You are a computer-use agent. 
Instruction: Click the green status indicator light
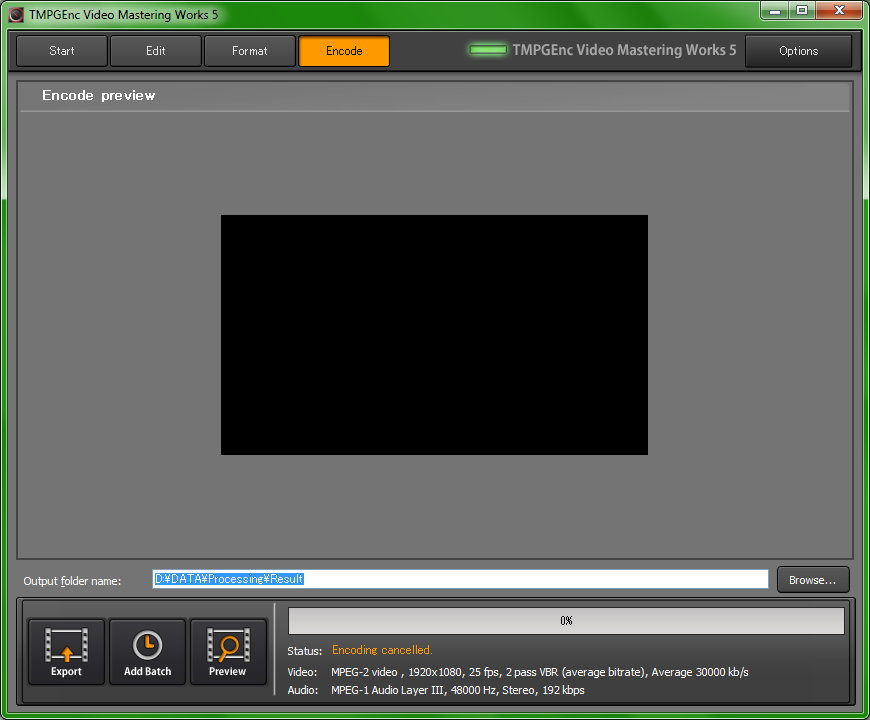(x=488, y=50)
